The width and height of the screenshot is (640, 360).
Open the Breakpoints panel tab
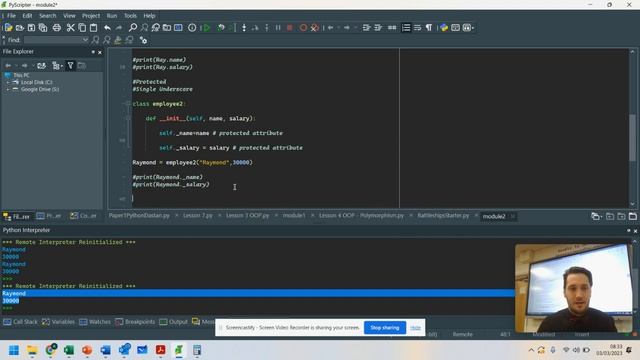click(x=135, y=322)
